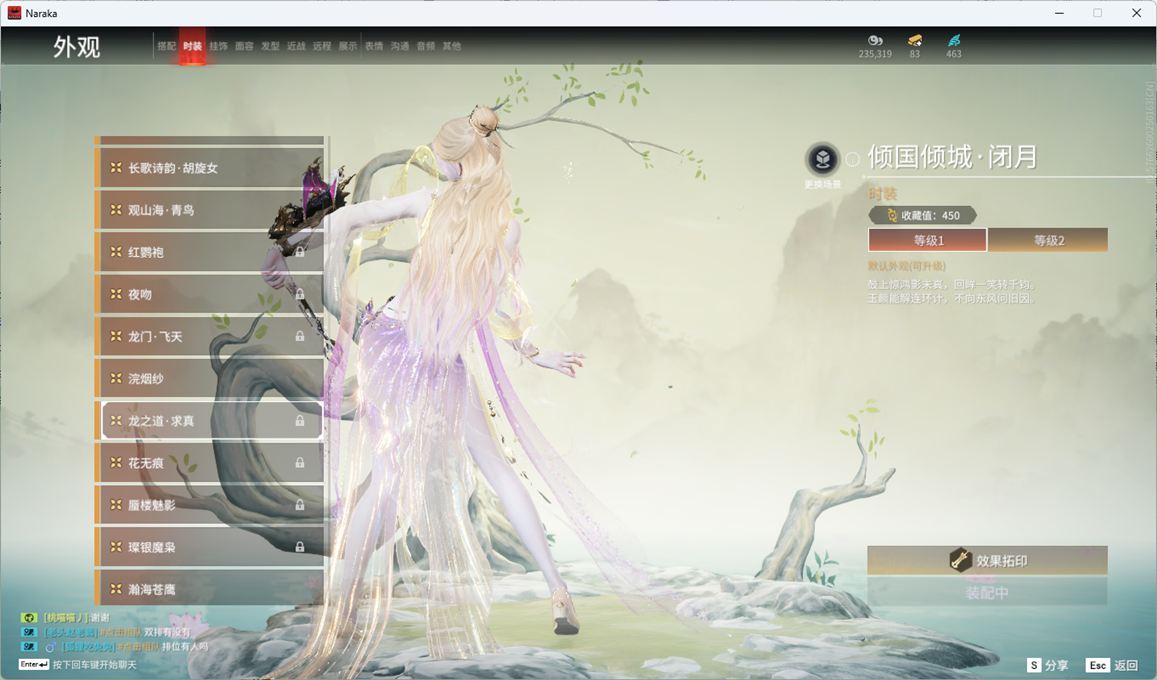Open the 更换场景 scene change icon
The image size is (1157, 680).
point(822,158)
